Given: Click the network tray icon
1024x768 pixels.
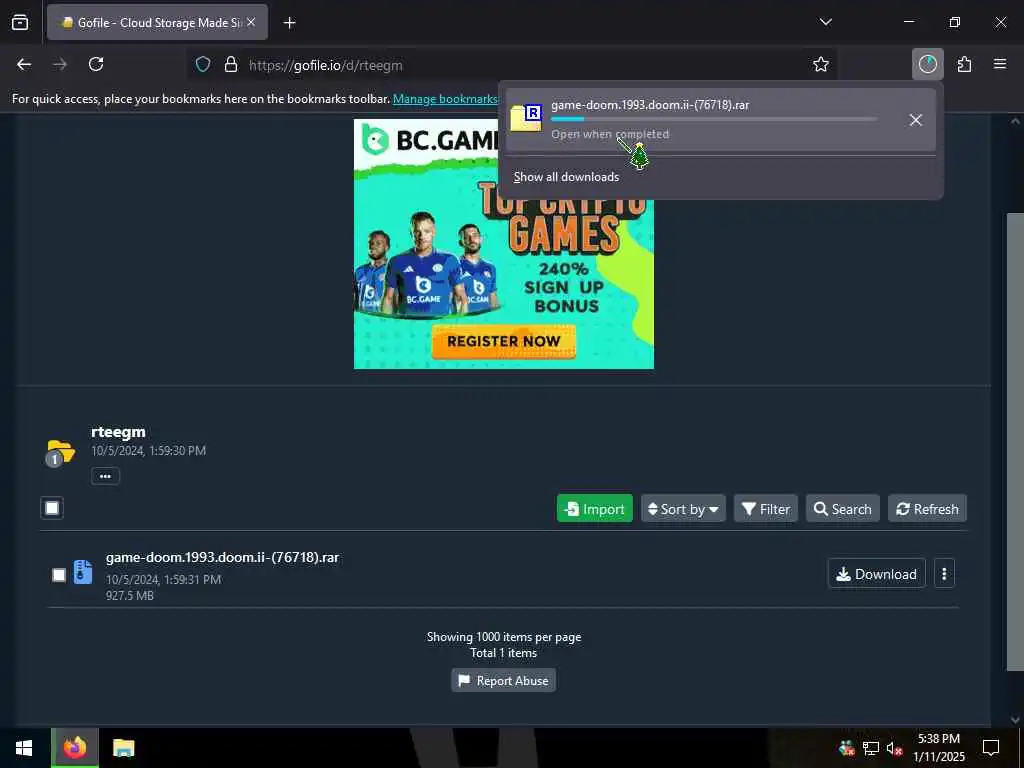Looking at the screenshot, I should point(871,748).
